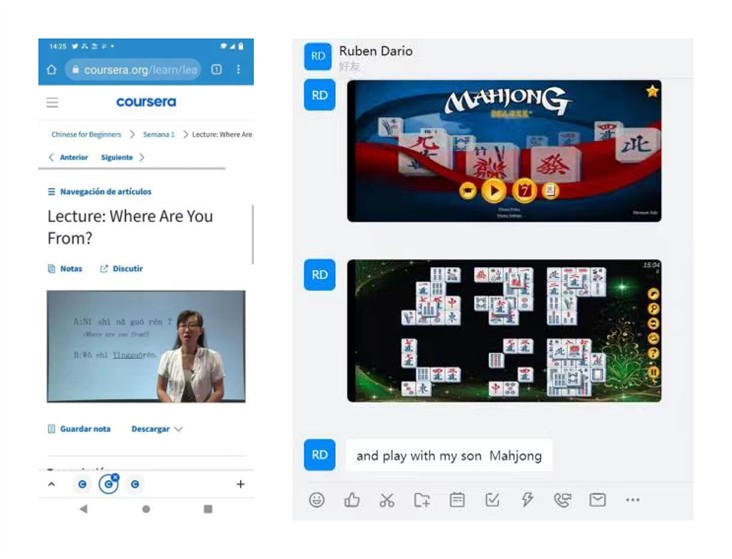Click the coursera logo
This screenshot has width=732, height=559.
146,102
